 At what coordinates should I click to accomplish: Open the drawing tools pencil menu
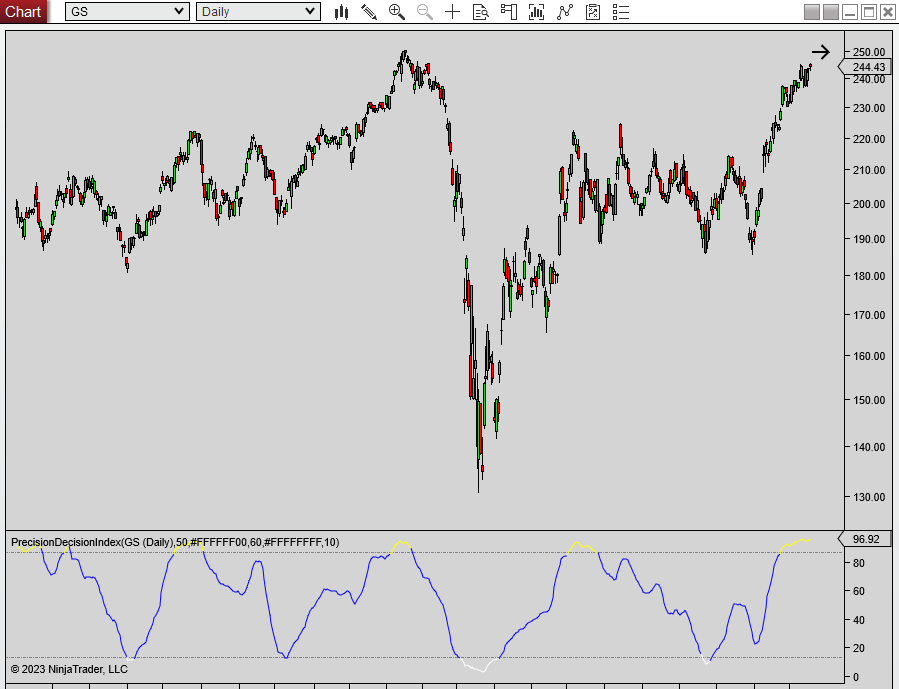(x=369, y=12)
